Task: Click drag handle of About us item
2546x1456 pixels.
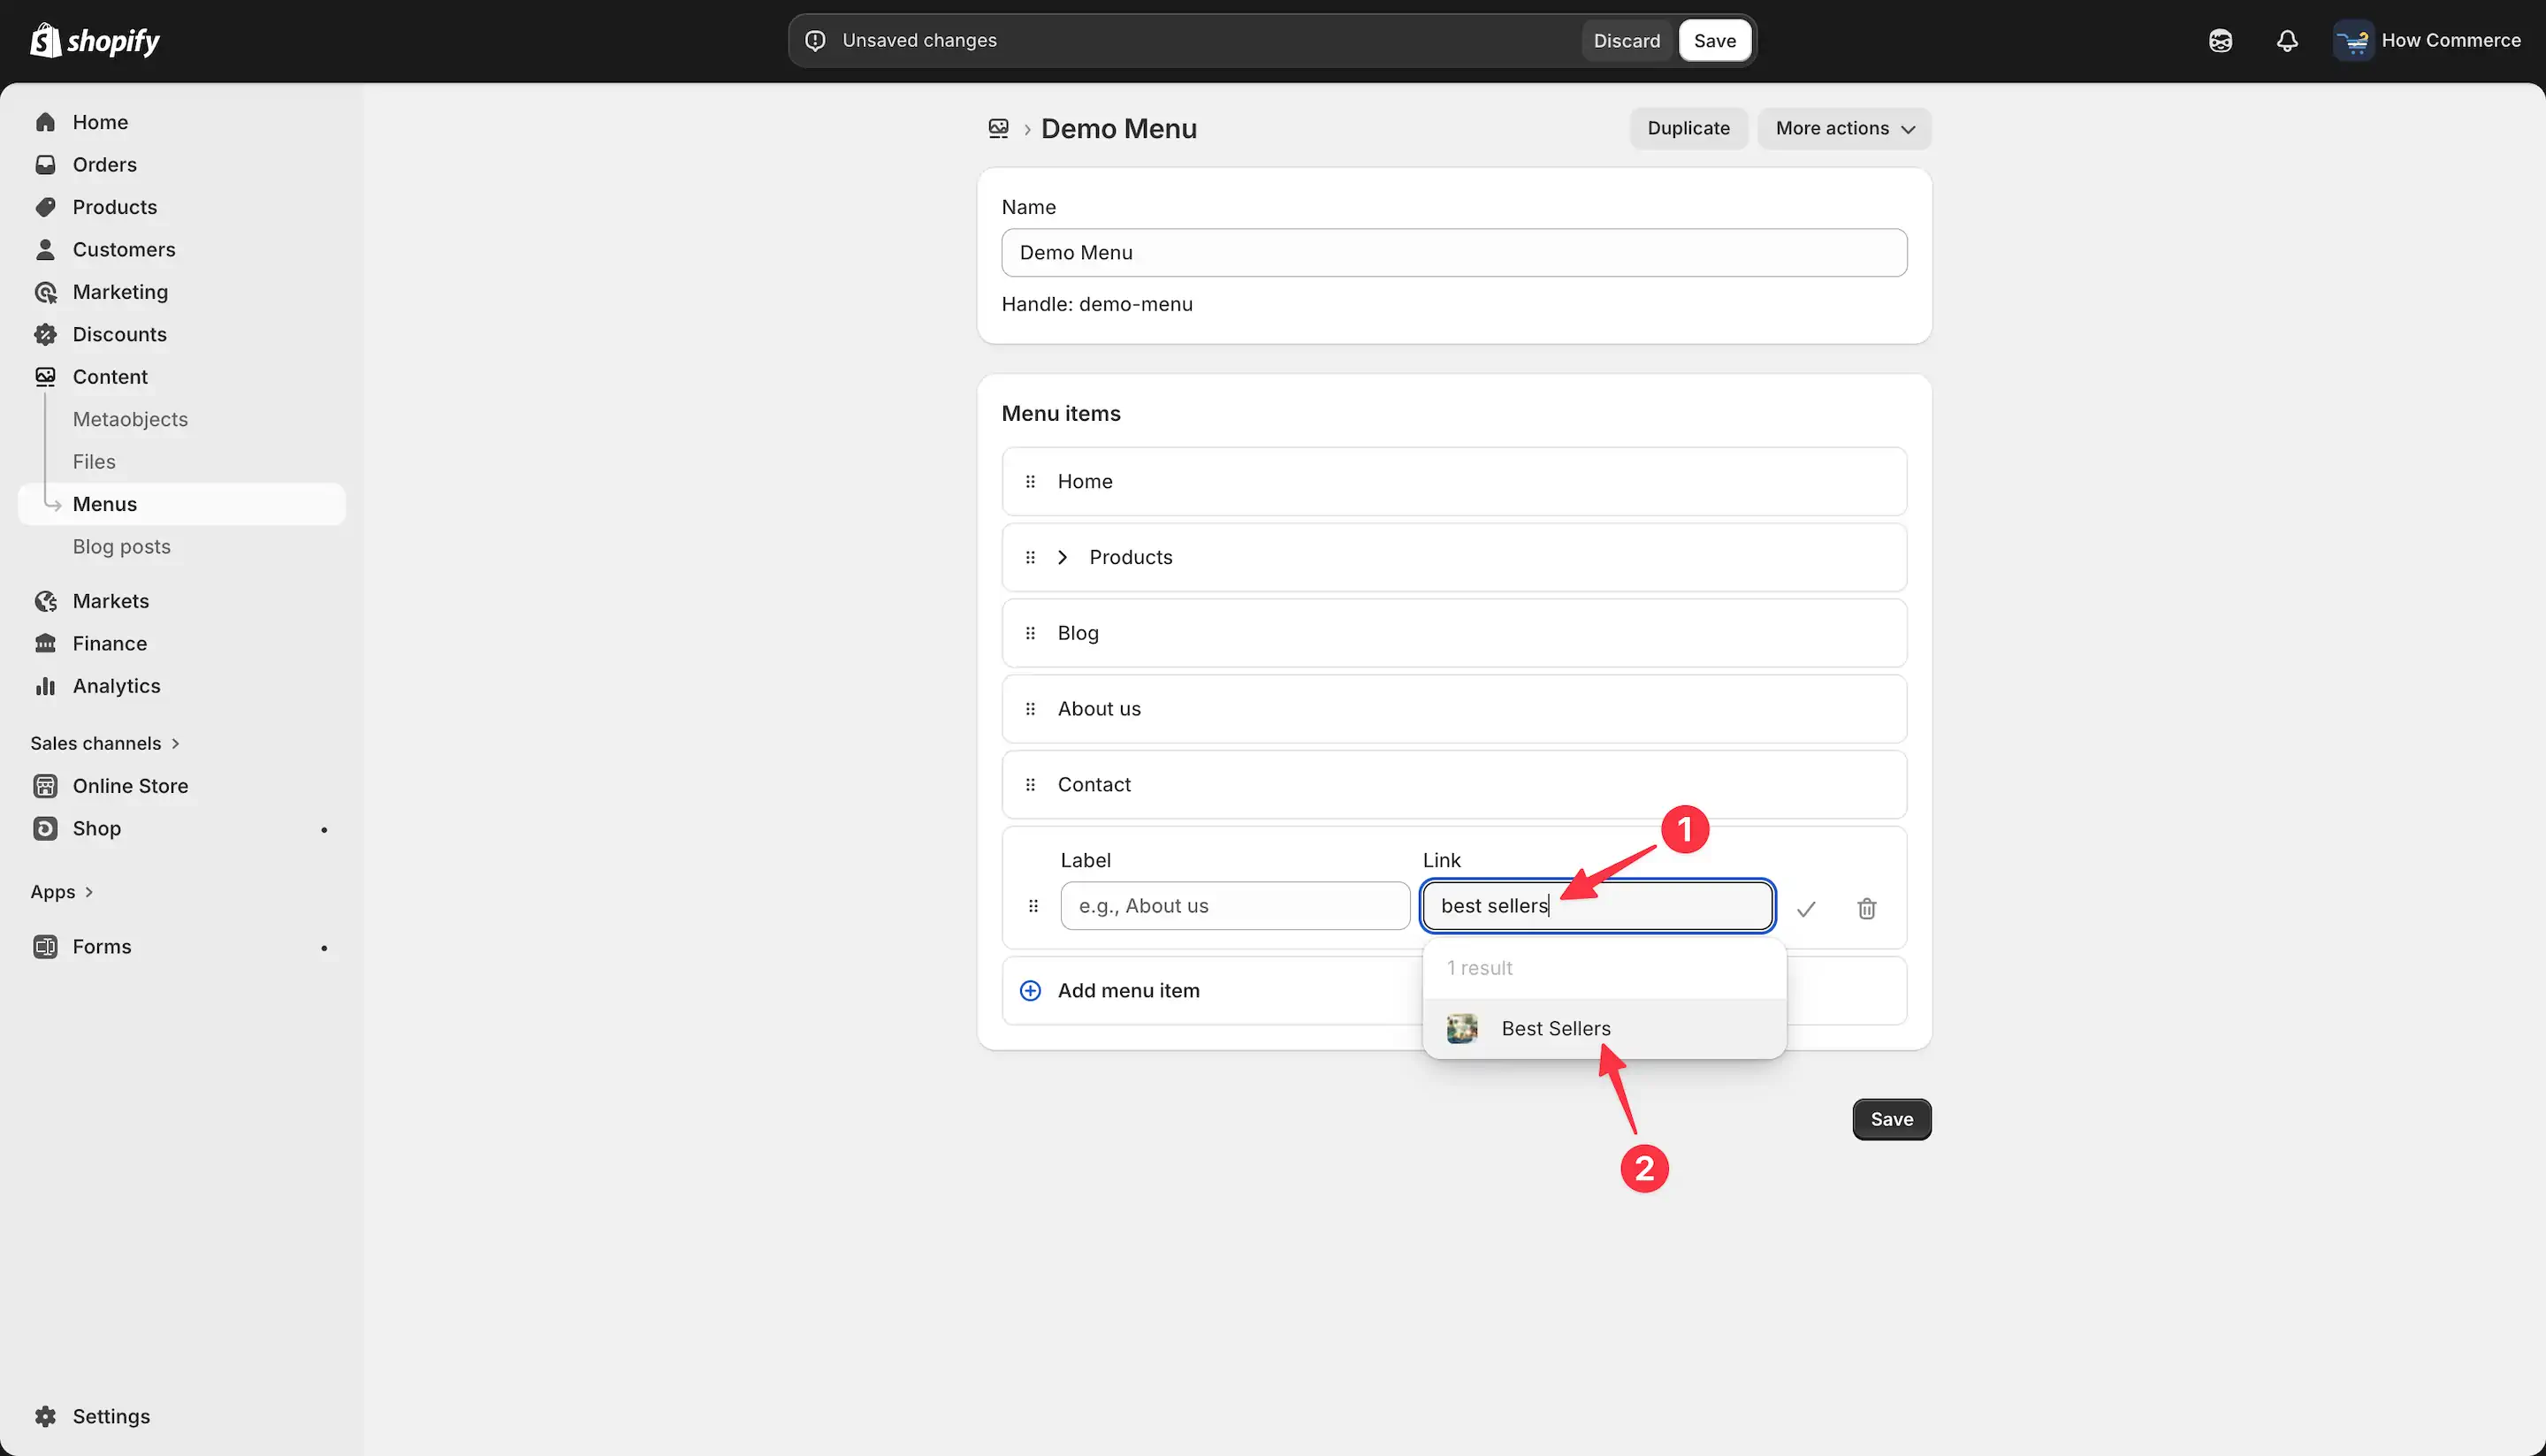Action: (1030, 709)
